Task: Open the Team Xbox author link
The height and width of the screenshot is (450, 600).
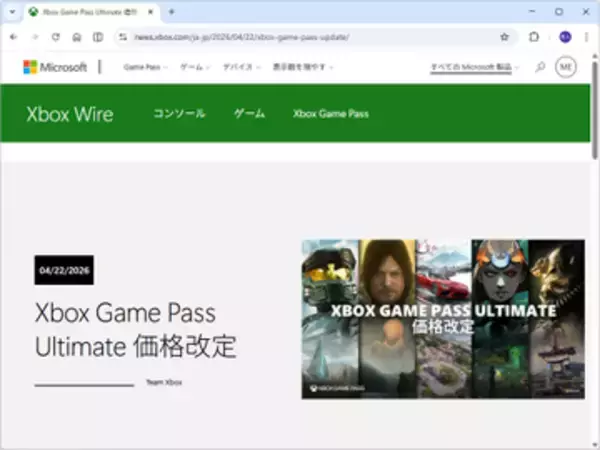Action: [x=164, y=382]
